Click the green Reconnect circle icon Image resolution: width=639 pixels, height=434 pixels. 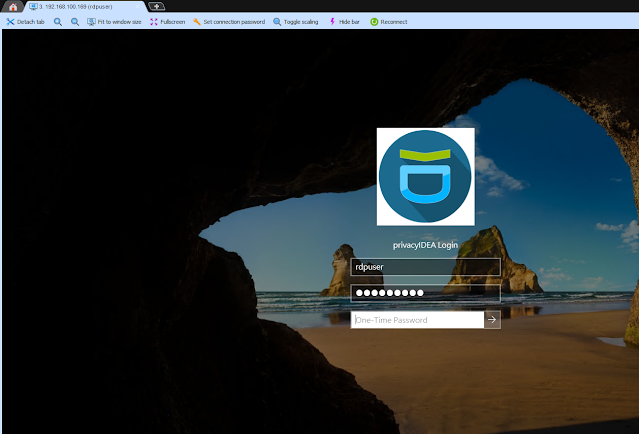(x=374, y=22)
